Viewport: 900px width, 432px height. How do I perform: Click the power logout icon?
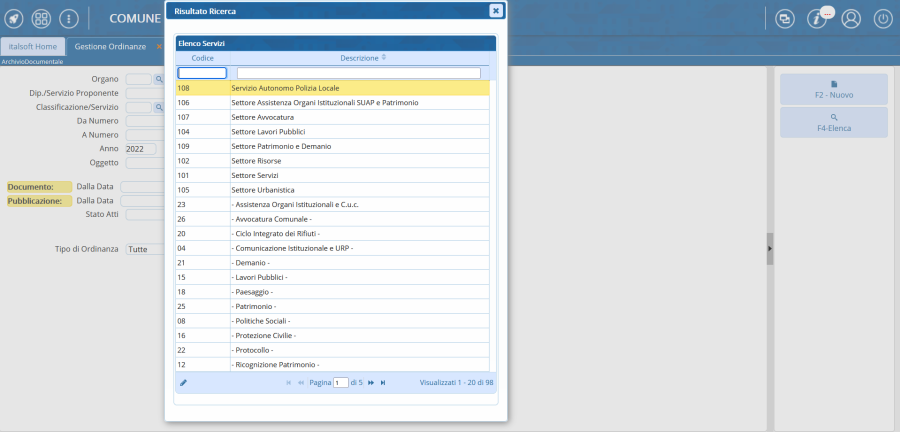pos(882,19)
